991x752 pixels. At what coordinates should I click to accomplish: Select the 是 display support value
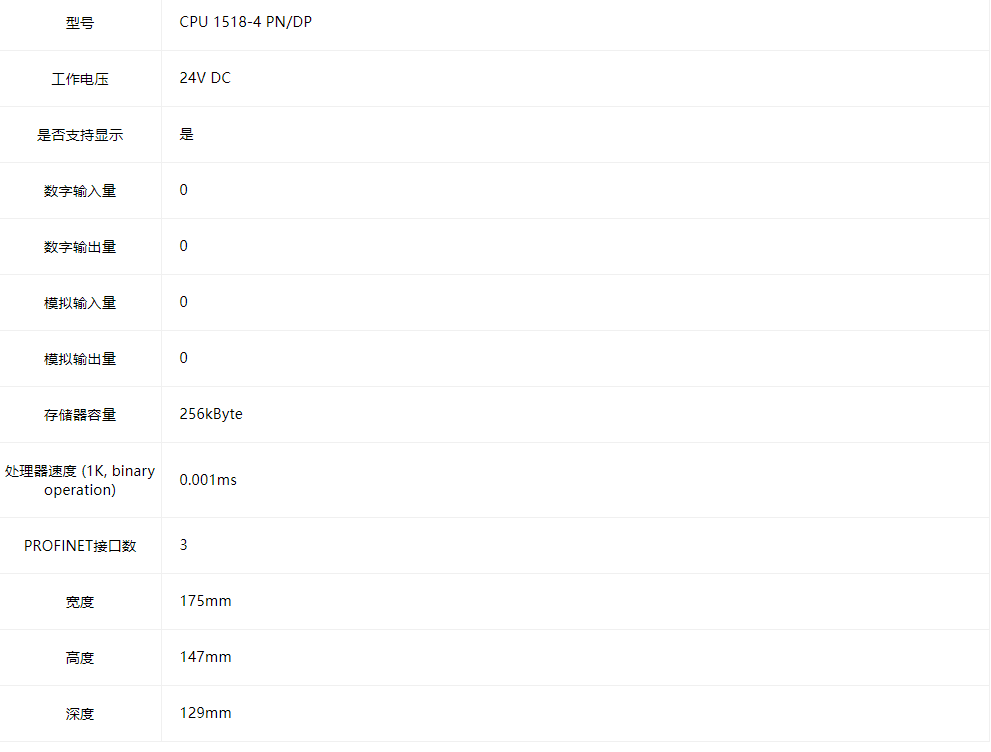tap(186, 134)
